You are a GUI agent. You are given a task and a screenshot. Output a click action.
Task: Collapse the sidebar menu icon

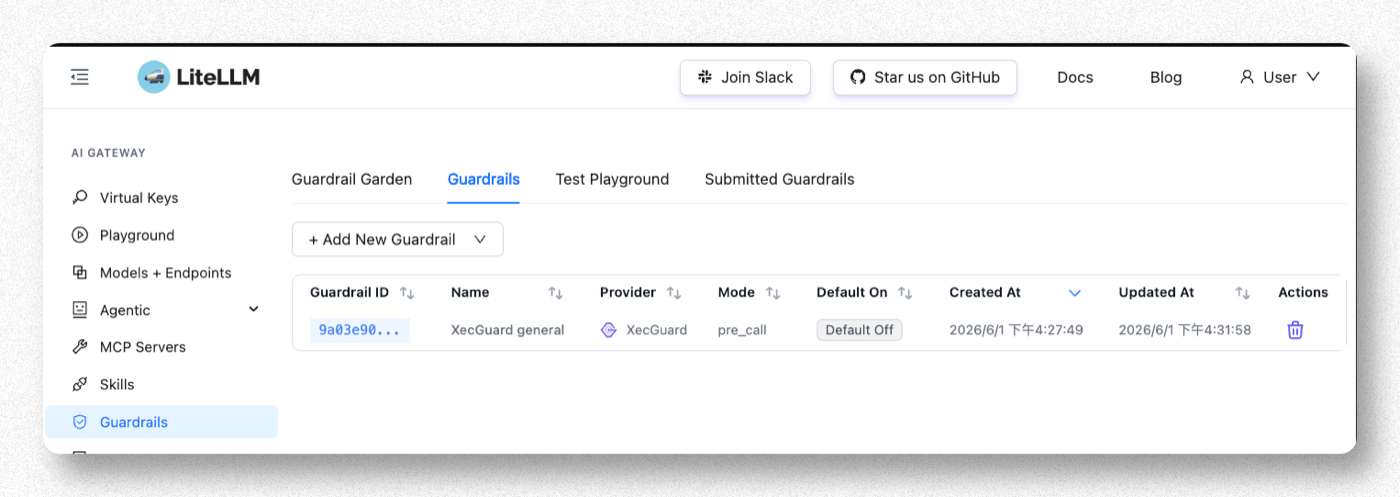[80, 77]
